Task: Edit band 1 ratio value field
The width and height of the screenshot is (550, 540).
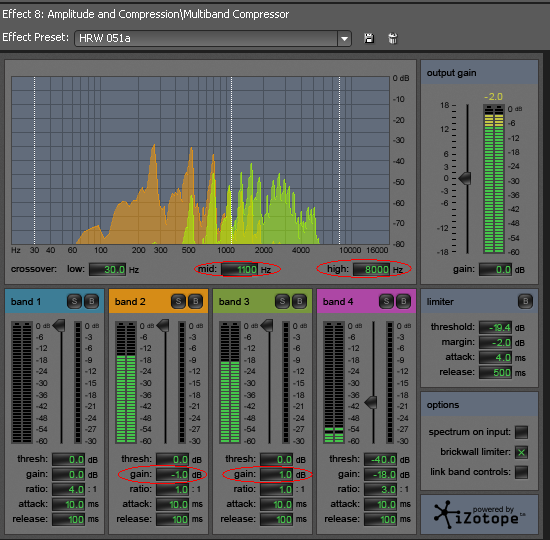Action: pos(68,489)
